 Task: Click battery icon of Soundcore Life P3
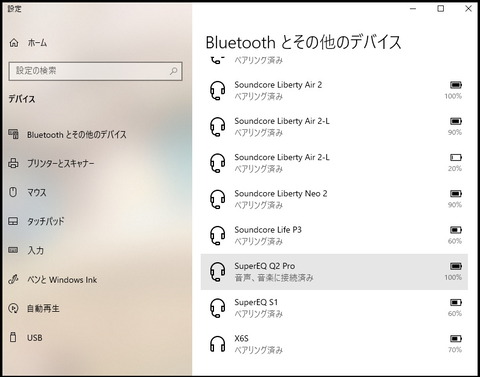point(456,230)
